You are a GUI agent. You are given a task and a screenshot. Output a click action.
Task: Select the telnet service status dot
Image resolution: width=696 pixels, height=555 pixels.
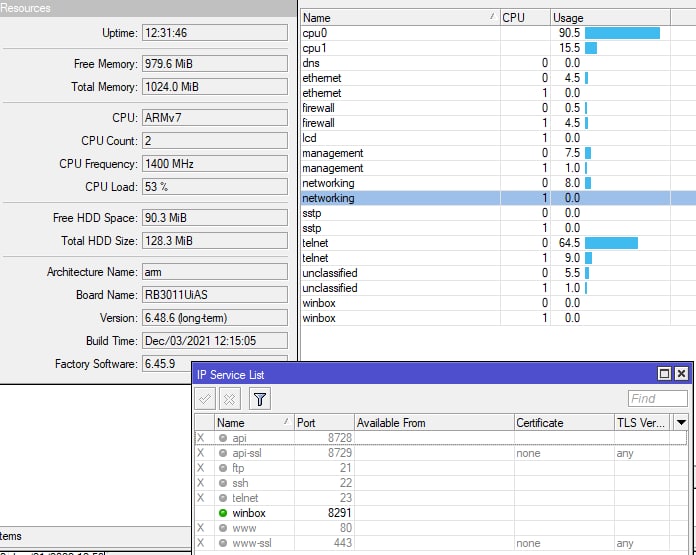coord(223,498)
